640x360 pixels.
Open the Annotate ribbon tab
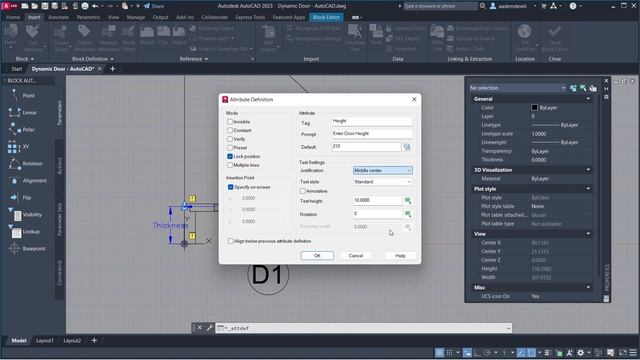click(x=58, y=18)
